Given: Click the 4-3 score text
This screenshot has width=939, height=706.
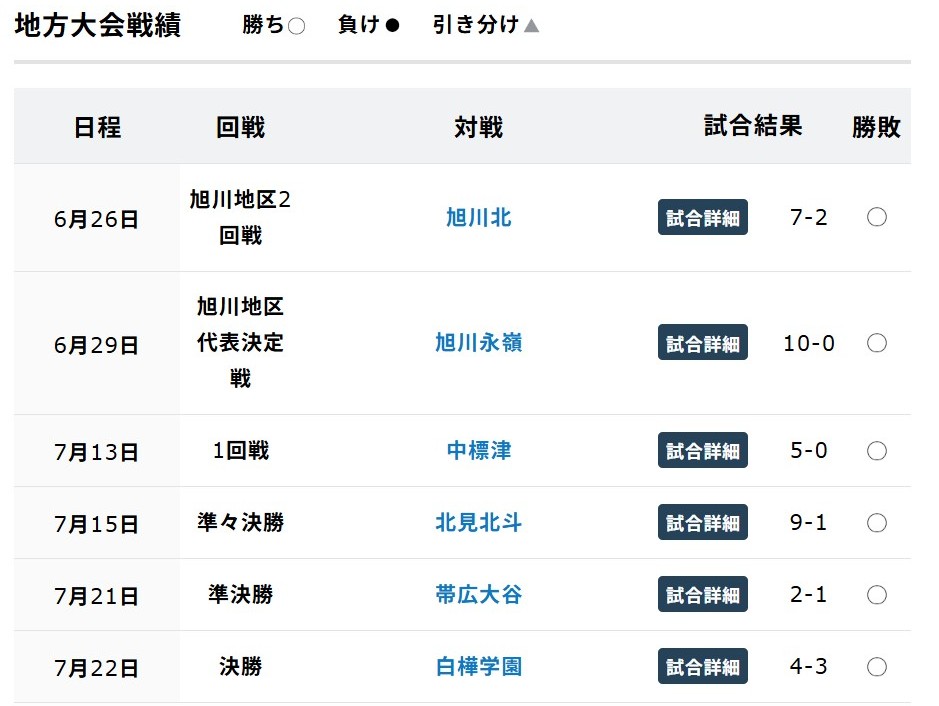Looking at the screenshot, I should click(x=808, y=666).
